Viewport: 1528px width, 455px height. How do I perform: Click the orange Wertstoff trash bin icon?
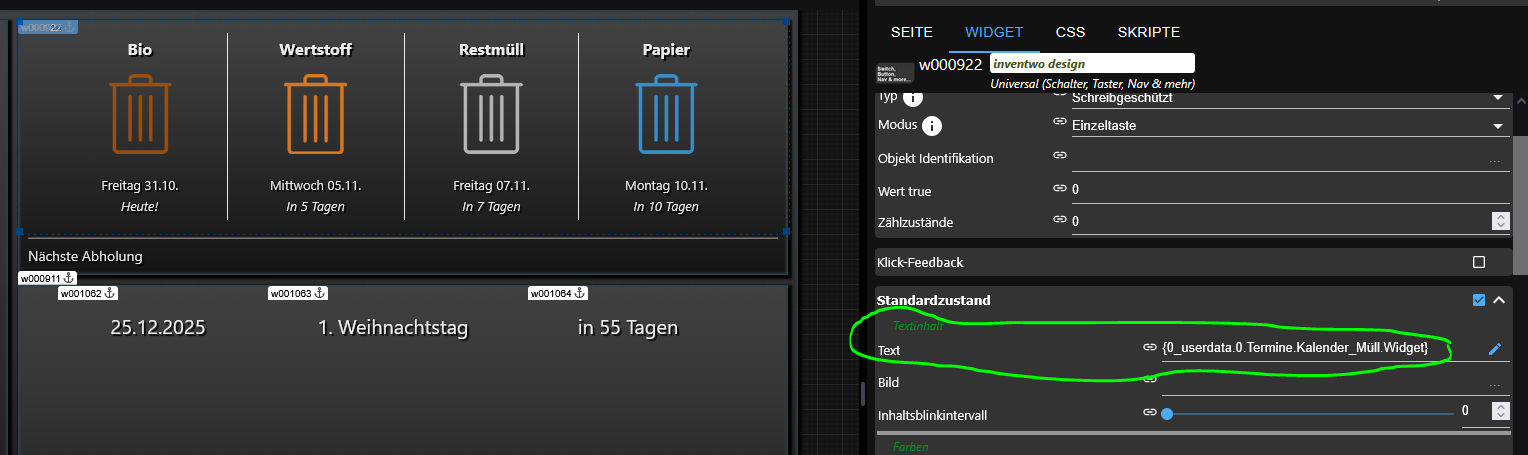[x=315, y=114]
